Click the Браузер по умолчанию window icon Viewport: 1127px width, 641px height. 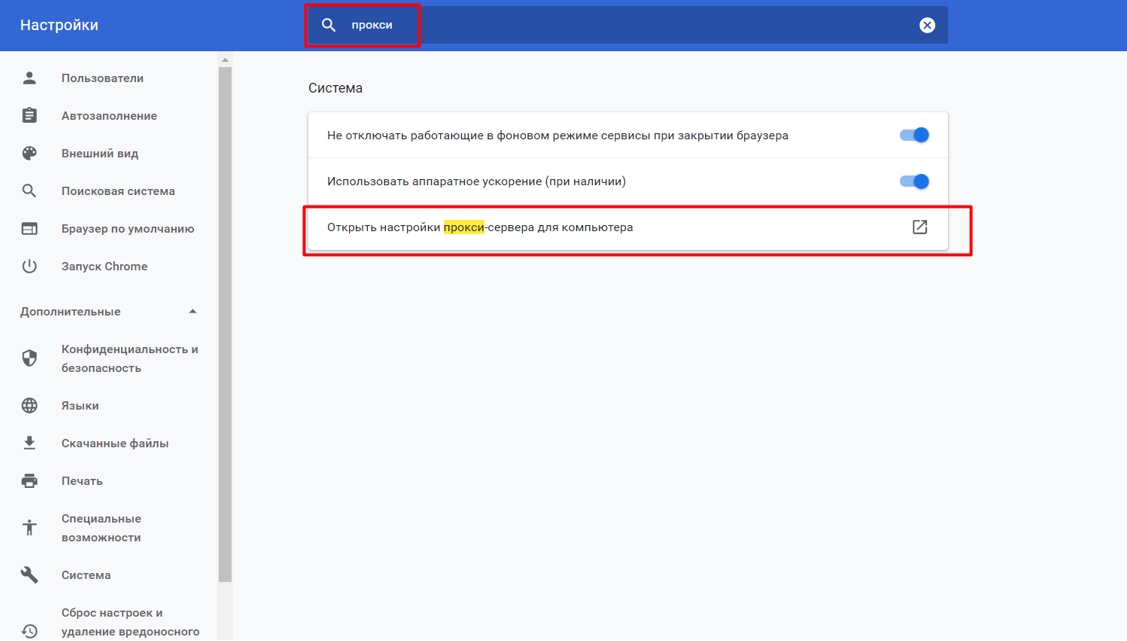29,229
